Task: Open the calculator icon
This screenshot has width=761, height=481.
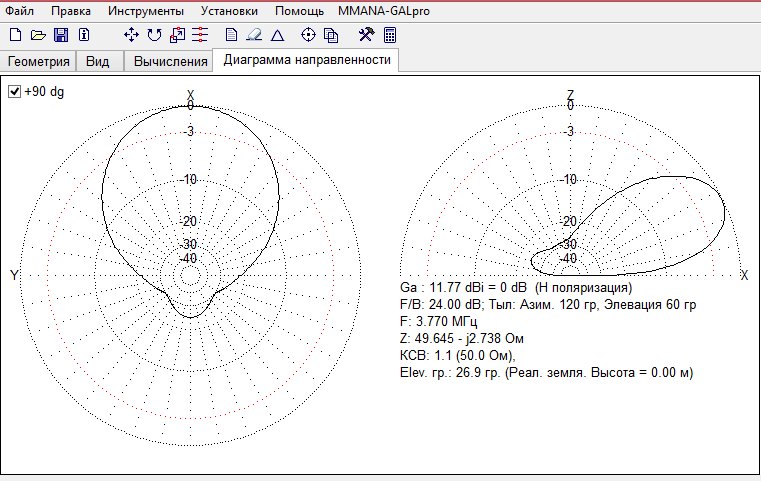Action: [x=389, y=35]
